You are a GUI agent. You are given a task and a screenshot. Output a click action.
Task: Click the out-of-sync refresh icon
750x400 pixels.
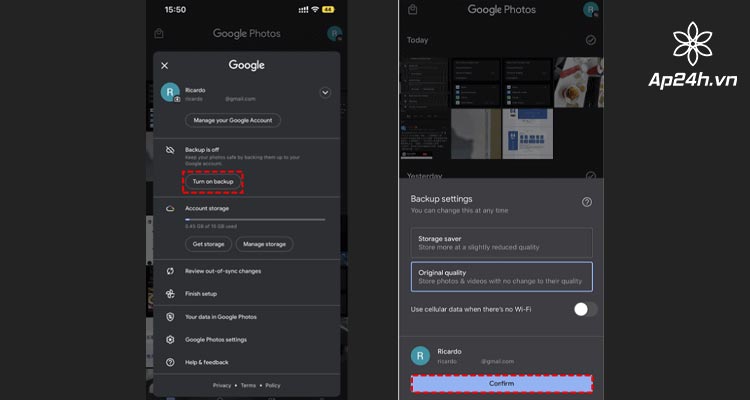pos(170,271)
